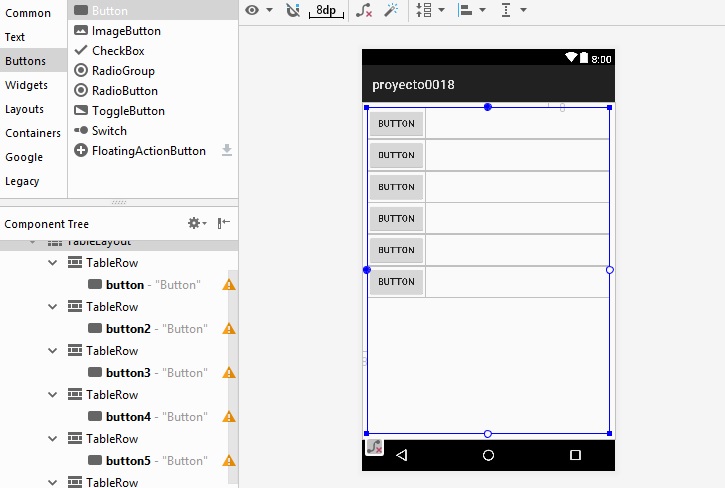Collapse the first TableRow node

(53, 263)
